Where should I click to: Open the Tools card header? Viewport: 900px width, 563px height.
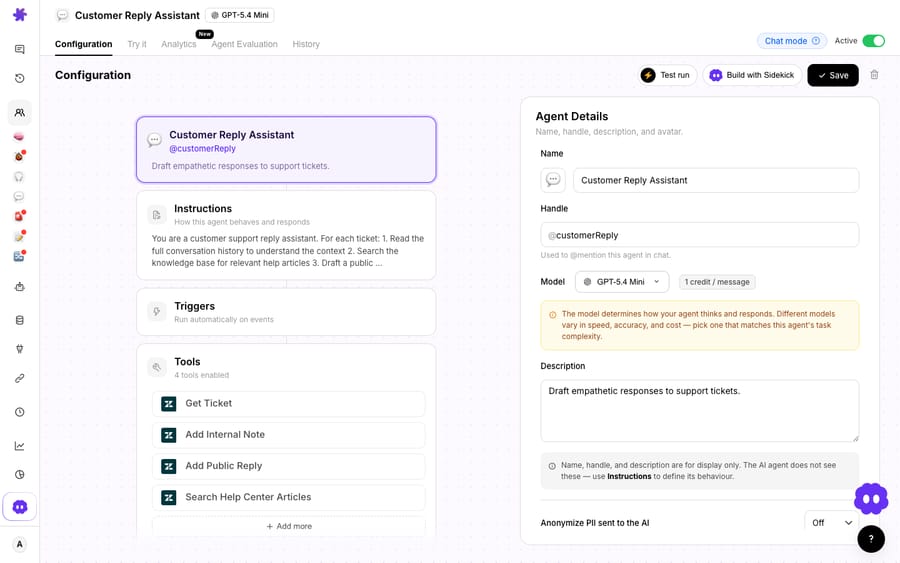click(x=286, y=367)
